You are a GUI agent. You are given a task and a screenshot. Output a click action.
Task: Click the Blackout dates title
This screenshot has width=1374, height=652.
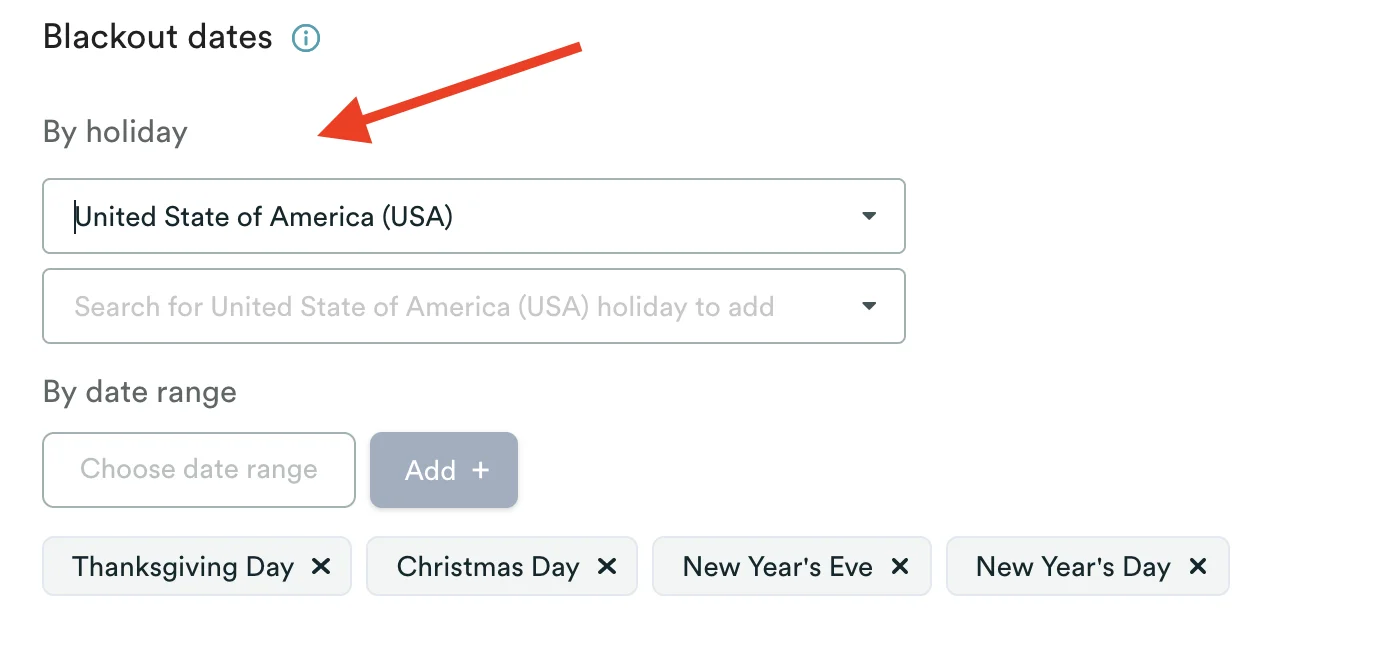(156, 36)
